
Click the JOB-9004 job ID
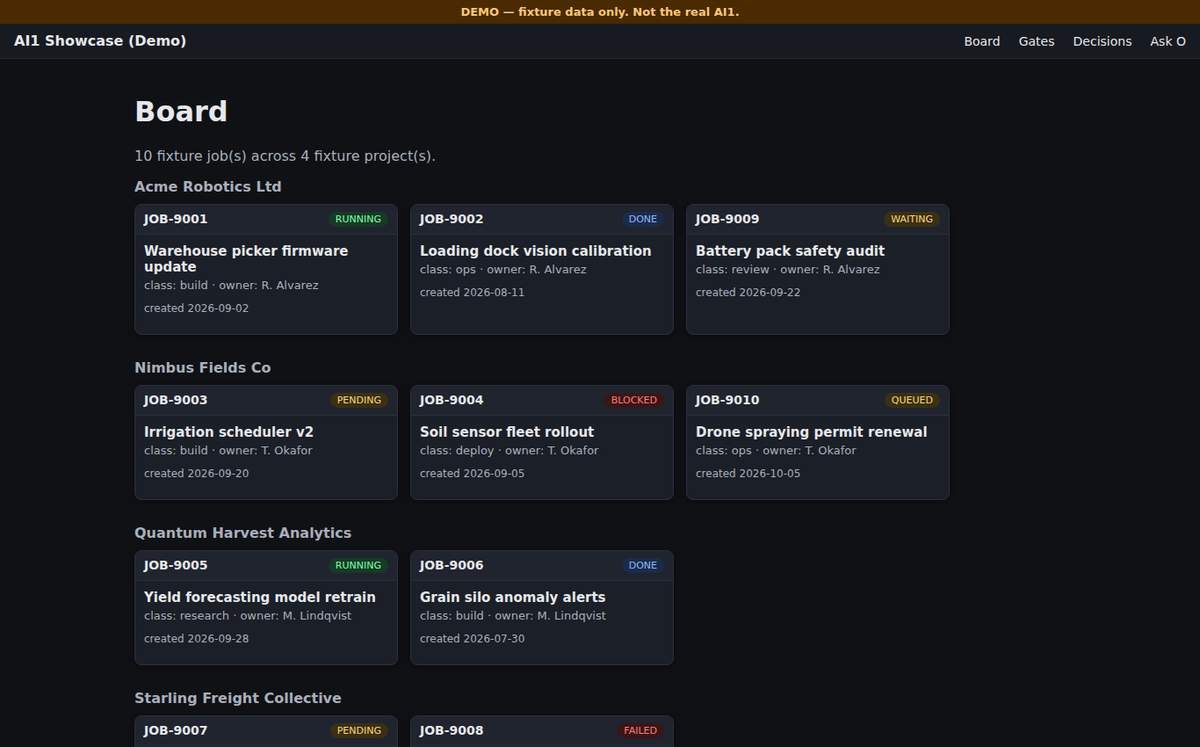452,400
